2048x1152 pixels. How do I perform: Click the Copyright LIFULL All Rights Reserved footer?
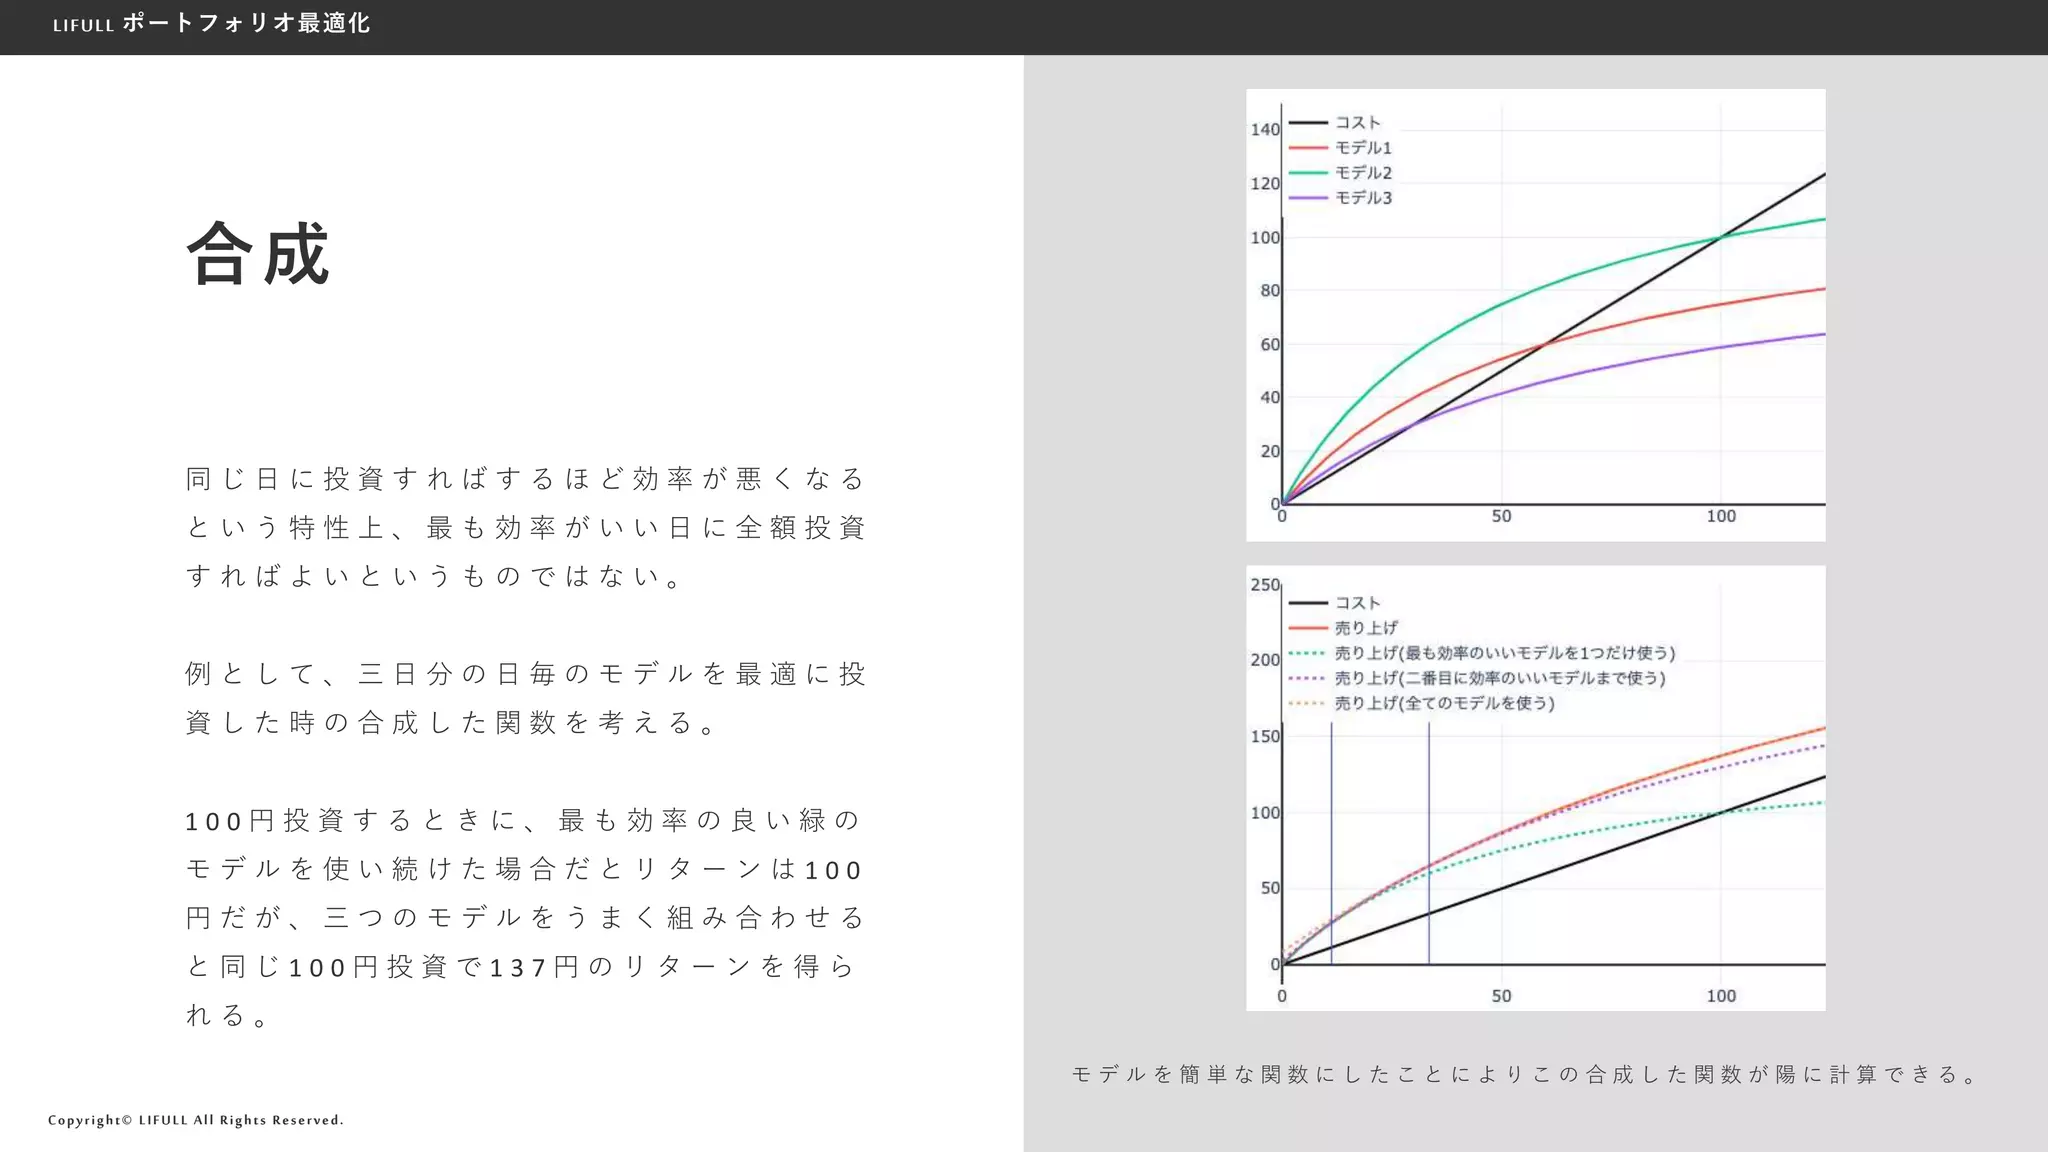196,1120
